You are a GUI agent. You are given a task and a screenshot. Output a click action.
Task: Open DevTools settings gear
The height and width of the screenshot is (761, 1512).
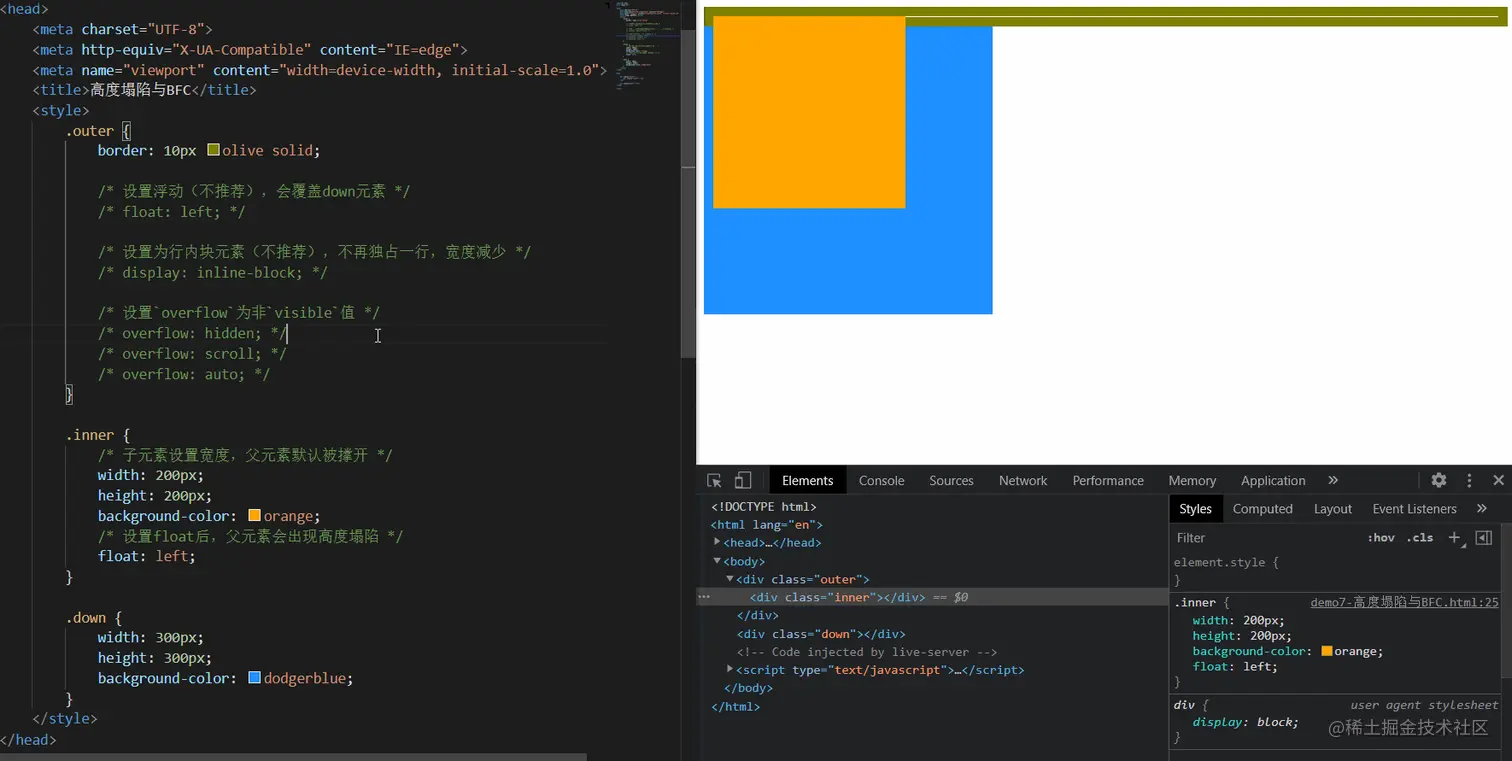pyautogui.click(x=1439, y=480)
